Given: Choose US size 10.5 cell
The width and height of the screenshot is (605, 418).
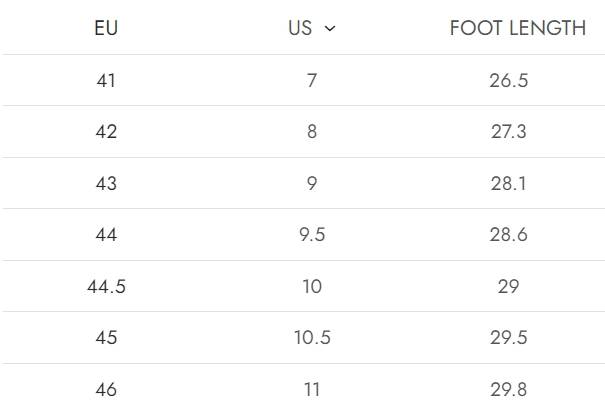Looking at the screenshot, I should pos(312,338).
